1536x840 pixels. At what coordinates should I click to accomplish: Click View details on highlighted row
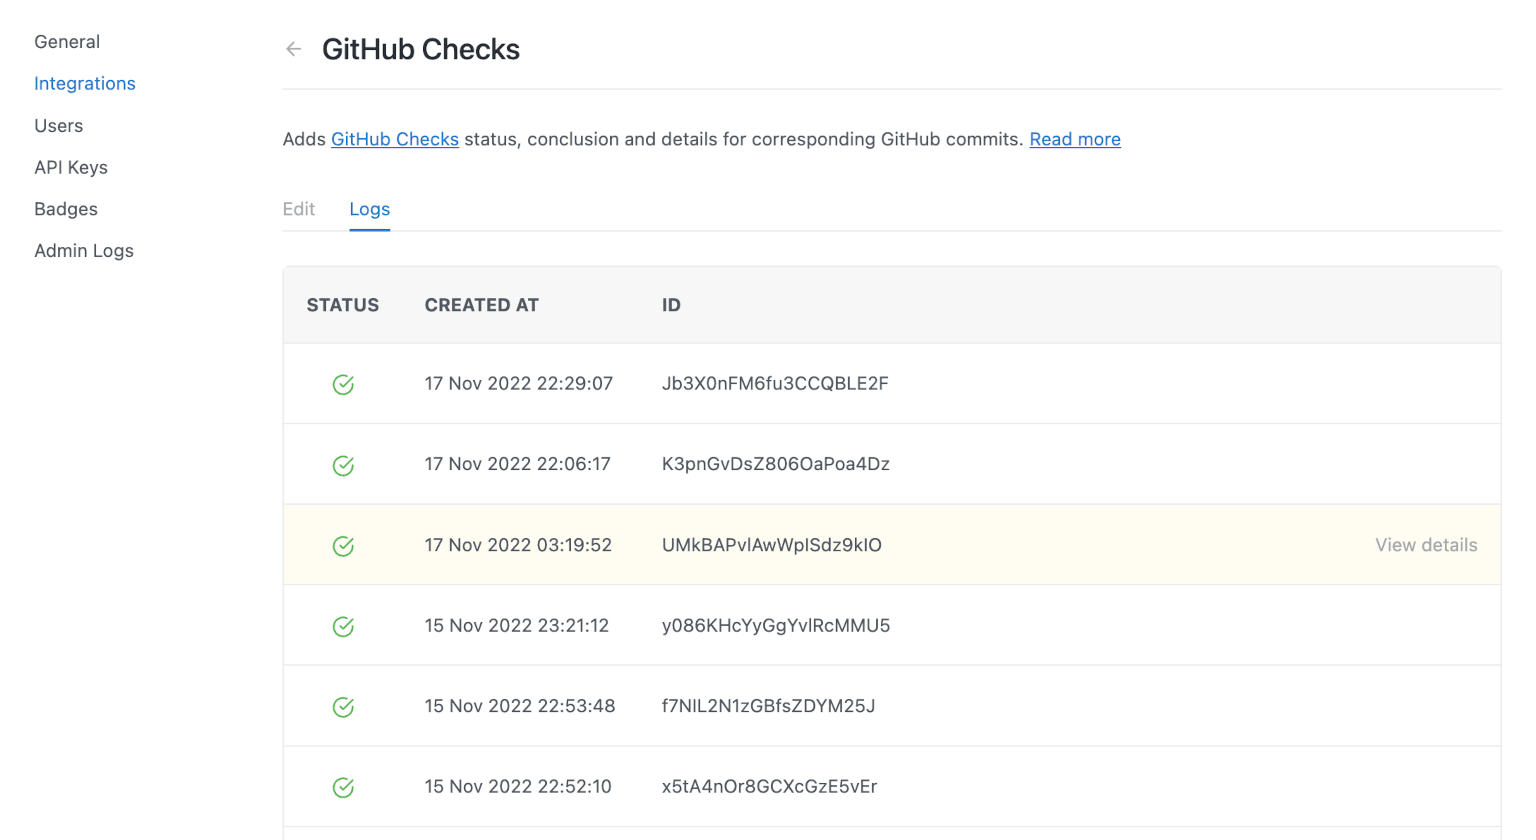[1426, 545]
